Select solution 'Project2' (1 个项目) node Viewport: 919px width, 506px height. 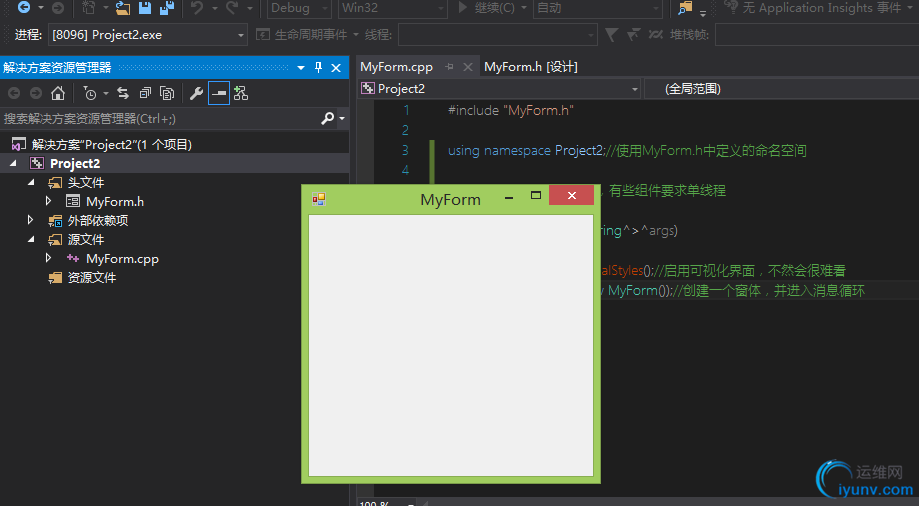(112, 144)
